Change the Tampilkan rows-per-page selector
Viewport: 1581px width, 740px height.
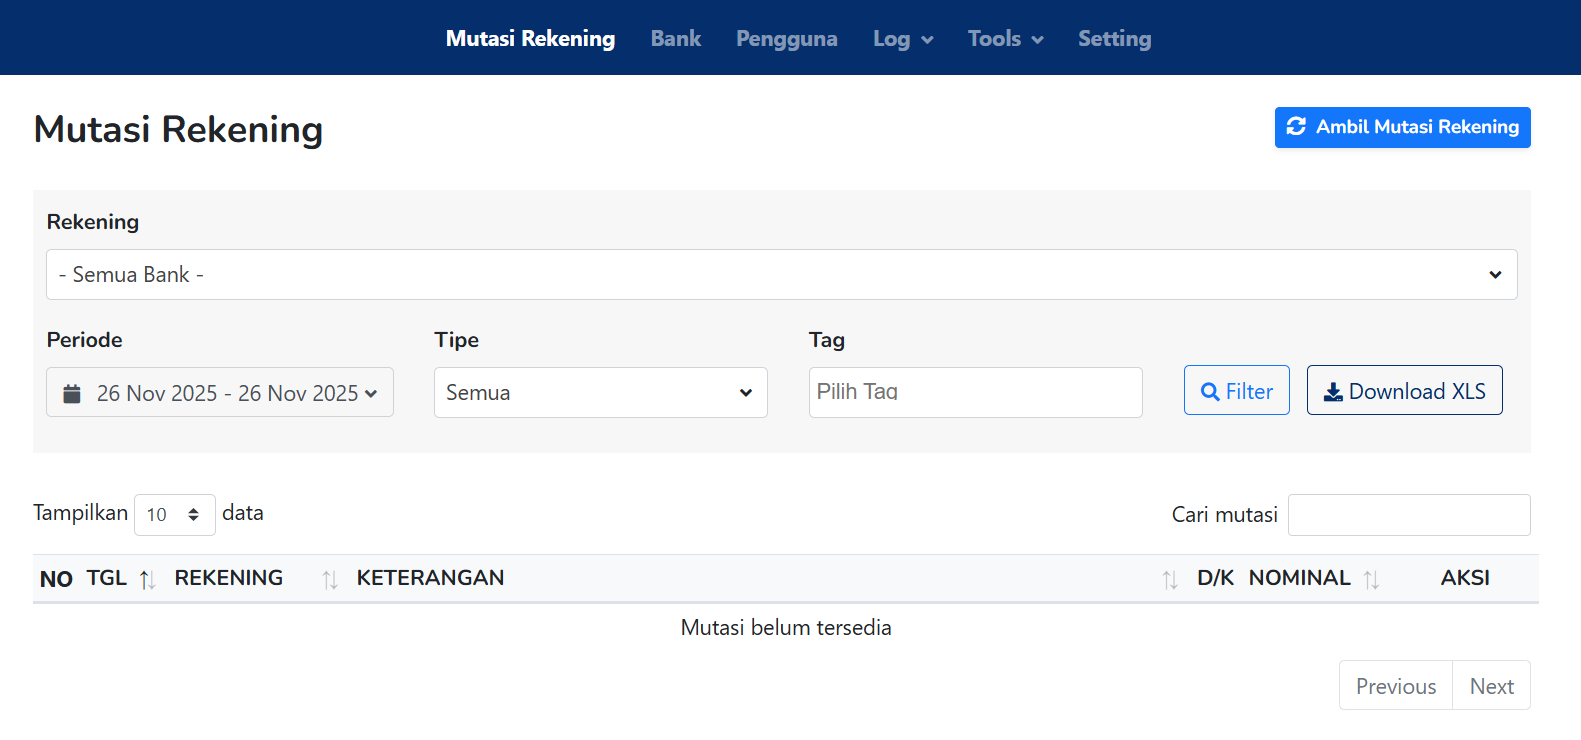174,515
